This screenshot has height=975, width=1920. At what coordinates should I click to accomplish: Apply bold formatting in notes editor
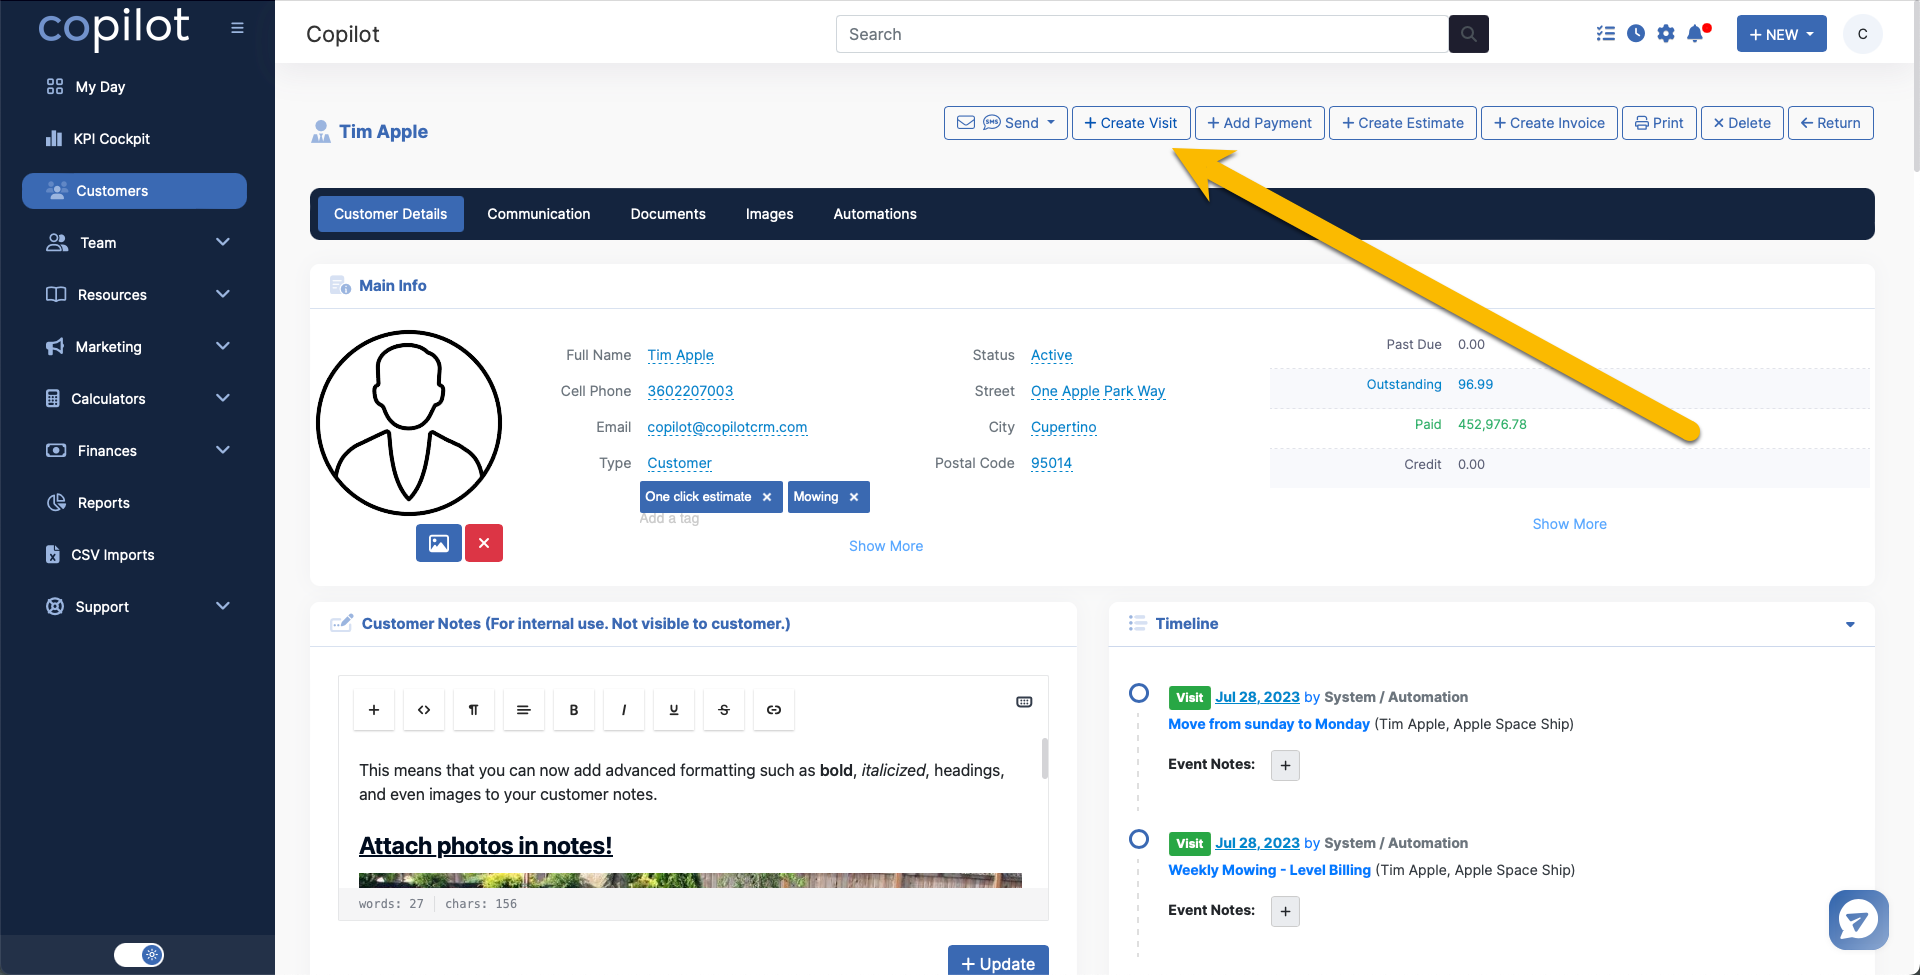click(574, 710)
